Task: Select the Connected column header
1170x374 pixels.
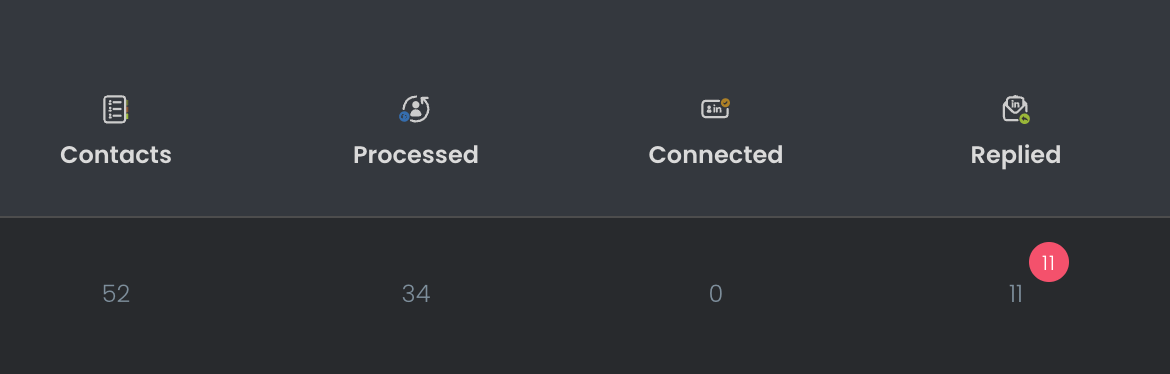Action: (x=716, y=155)
